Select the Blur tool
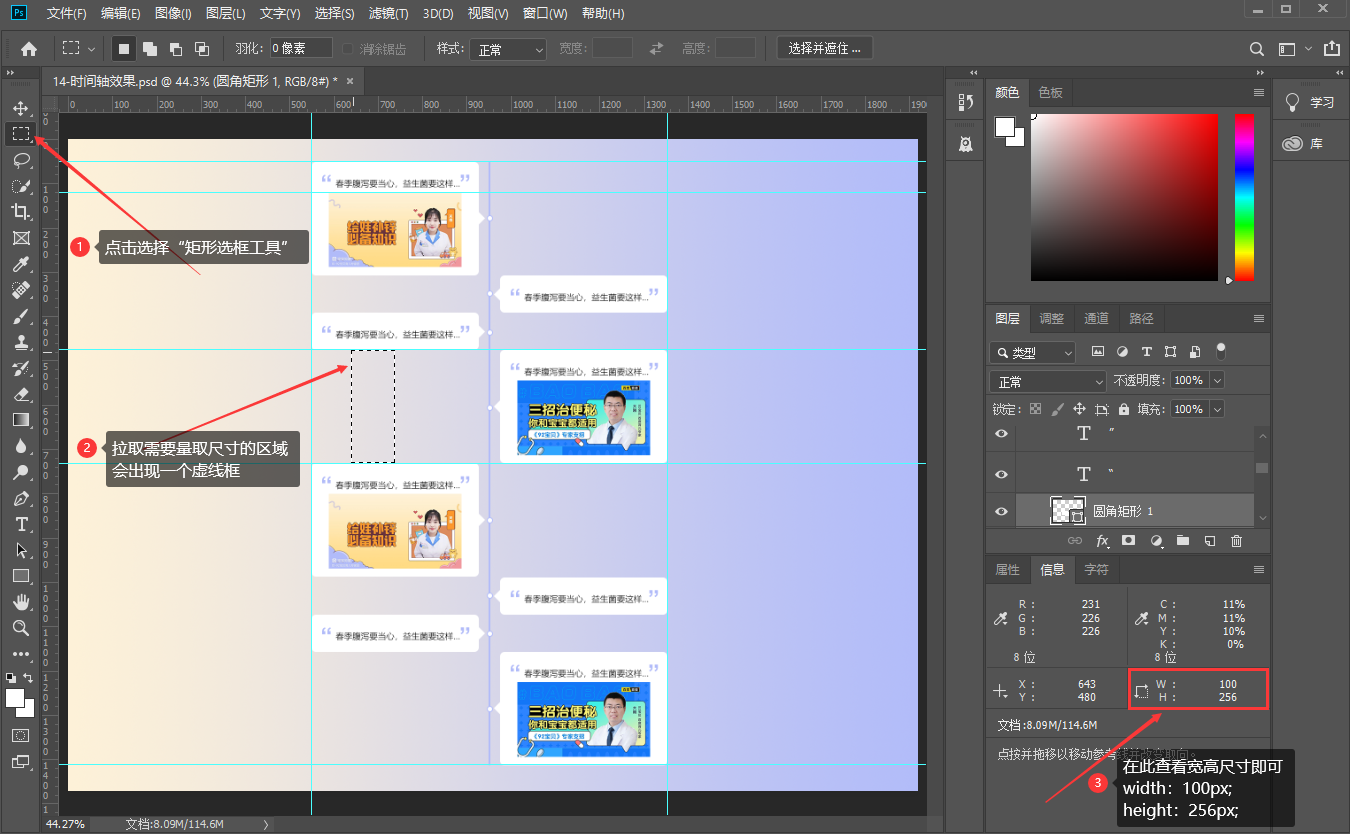This screenshot has height=834, width=1350. tap(20, 446)
